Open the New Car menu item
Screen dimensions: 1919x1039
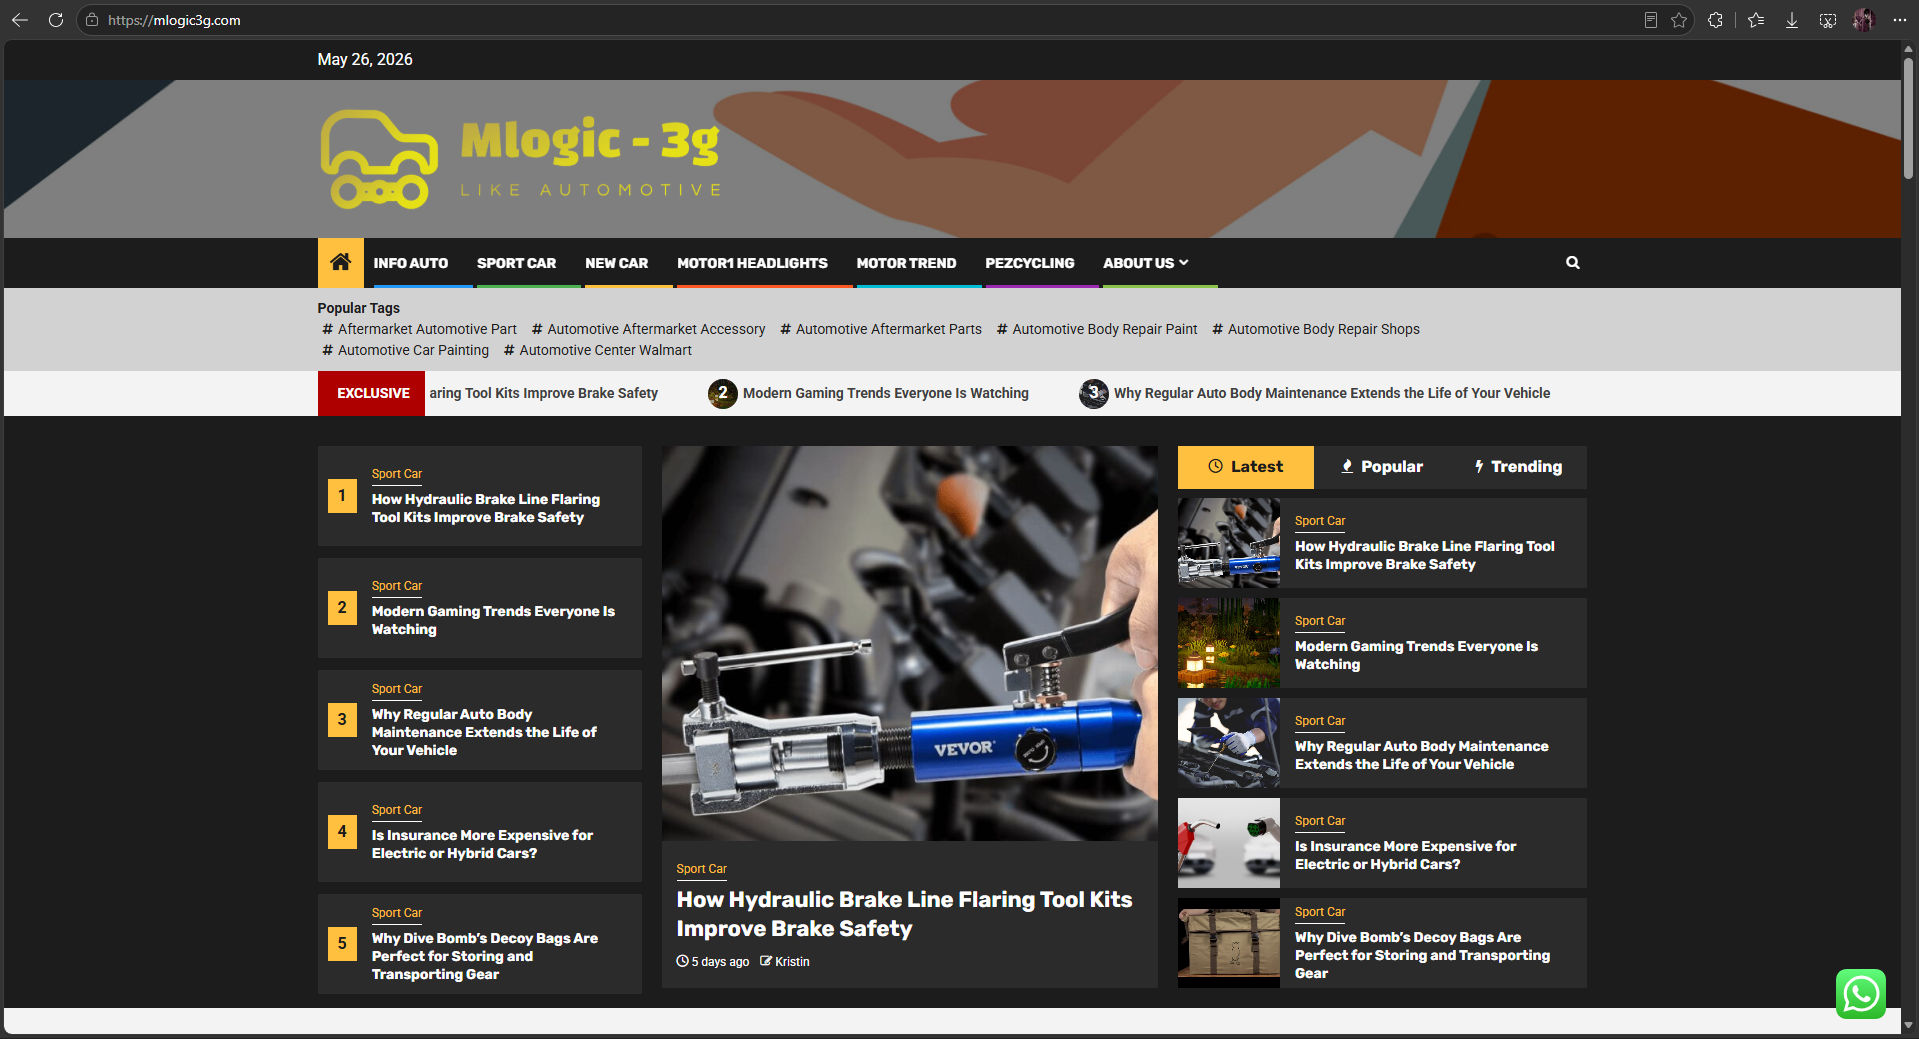point(617,263)
